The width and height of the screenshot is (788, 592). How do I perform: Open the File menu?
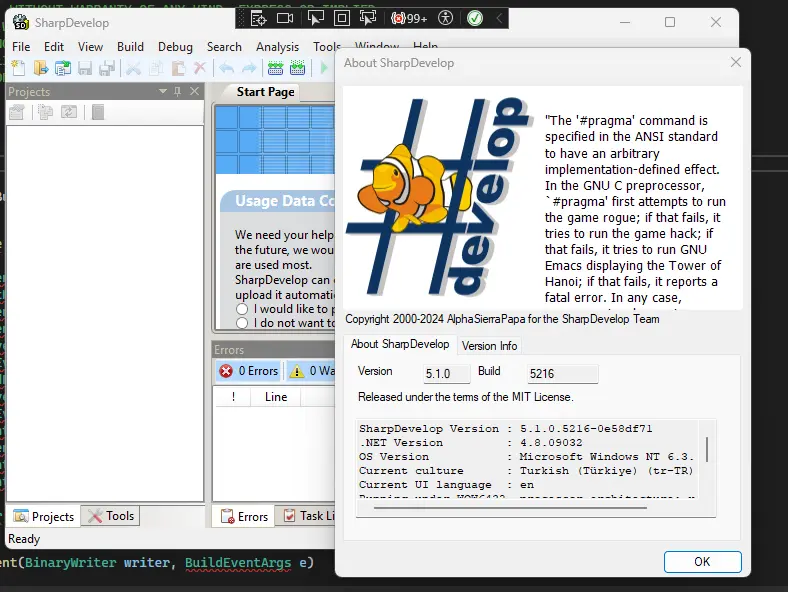pyautogui.click(x=21, y=47)
